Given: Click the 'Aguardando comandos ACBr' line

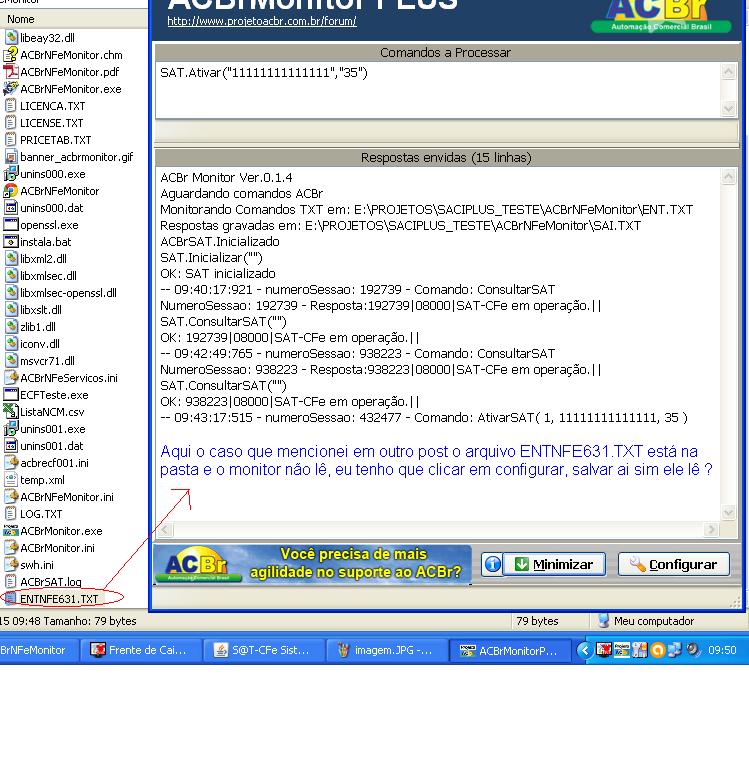Looking at the screenshot, I should pos(242,193).
